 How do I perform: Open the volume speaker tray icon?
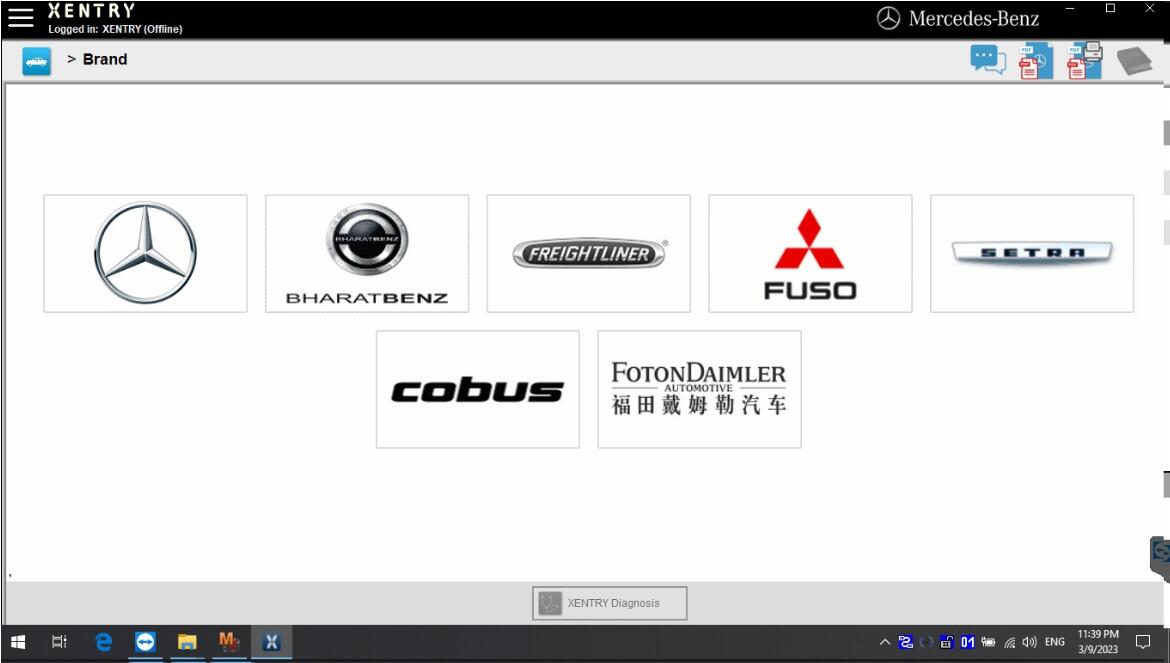[x=1030, y=642]
